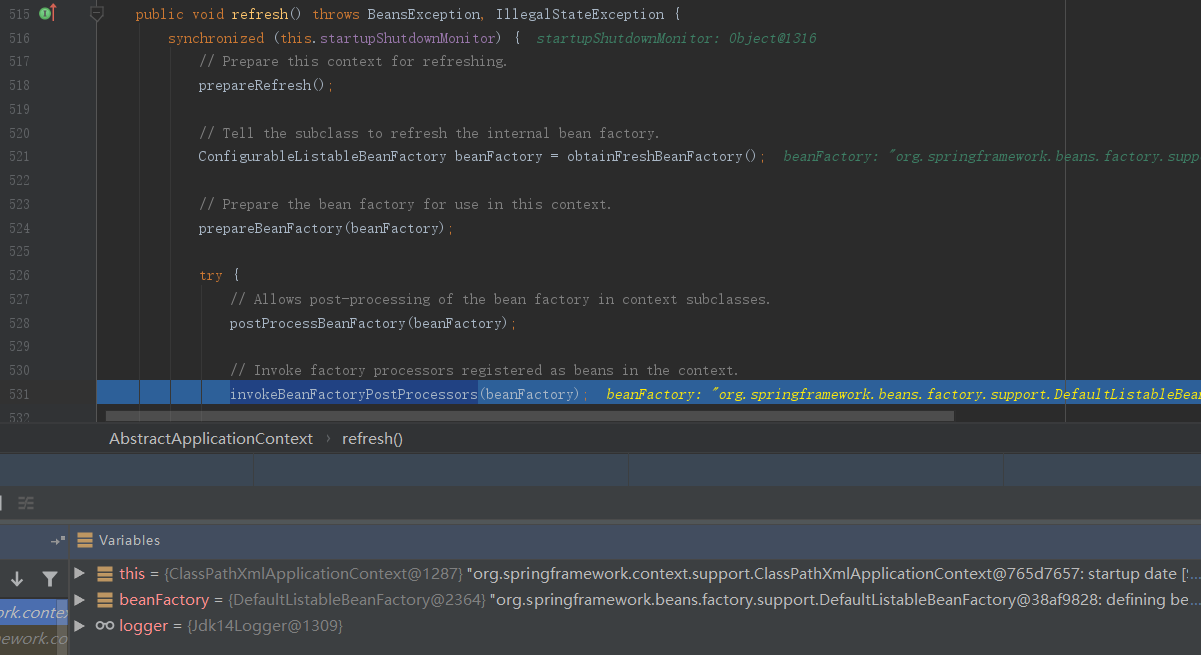Click the implemented-method gutter icon on line 515

[47, 14]
